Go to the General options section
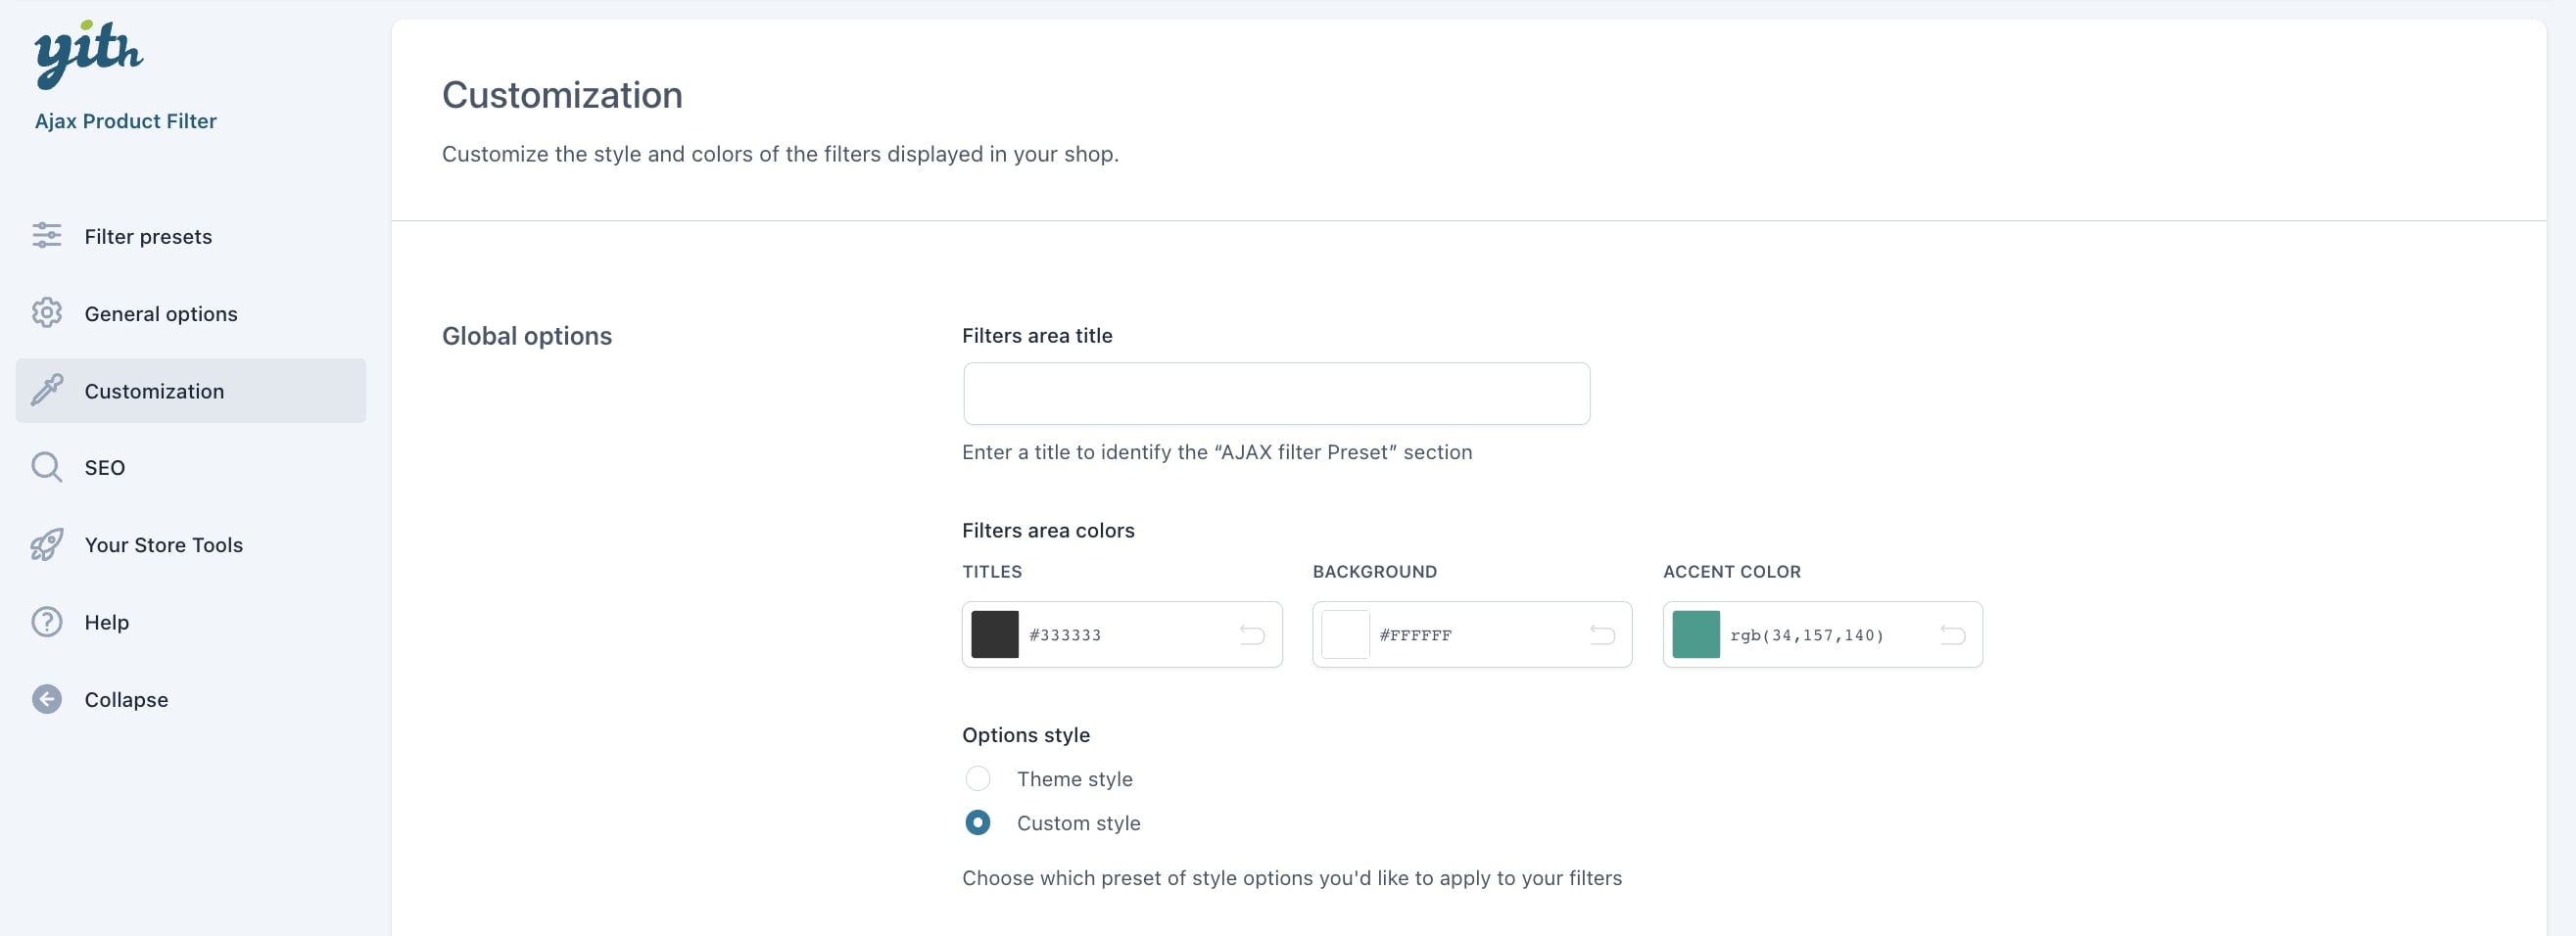Image resolution: width=2576 pixels, height=936 pixels. click(161, 314)
